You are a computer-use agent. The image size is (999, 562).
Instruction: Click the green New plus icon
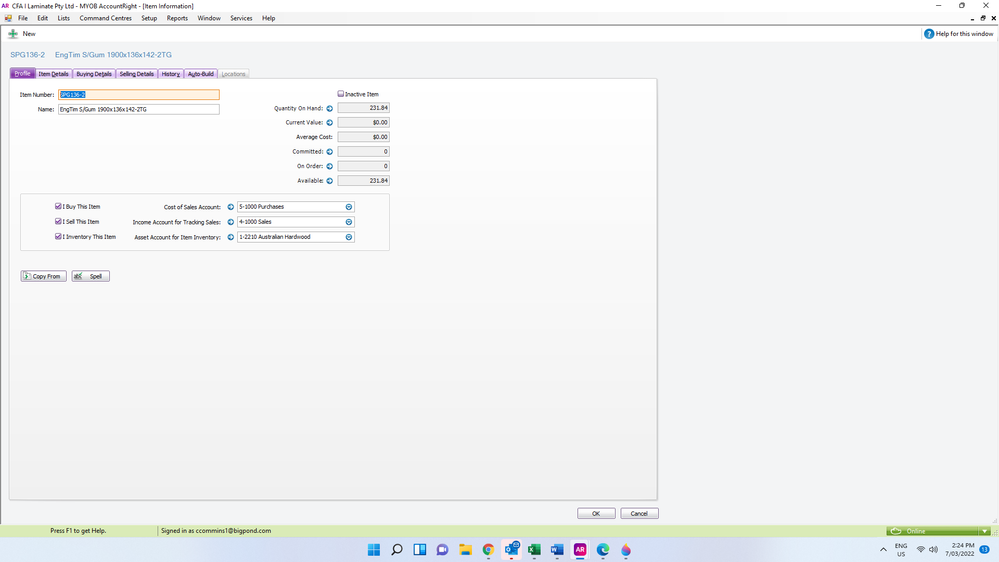point(13,34)
